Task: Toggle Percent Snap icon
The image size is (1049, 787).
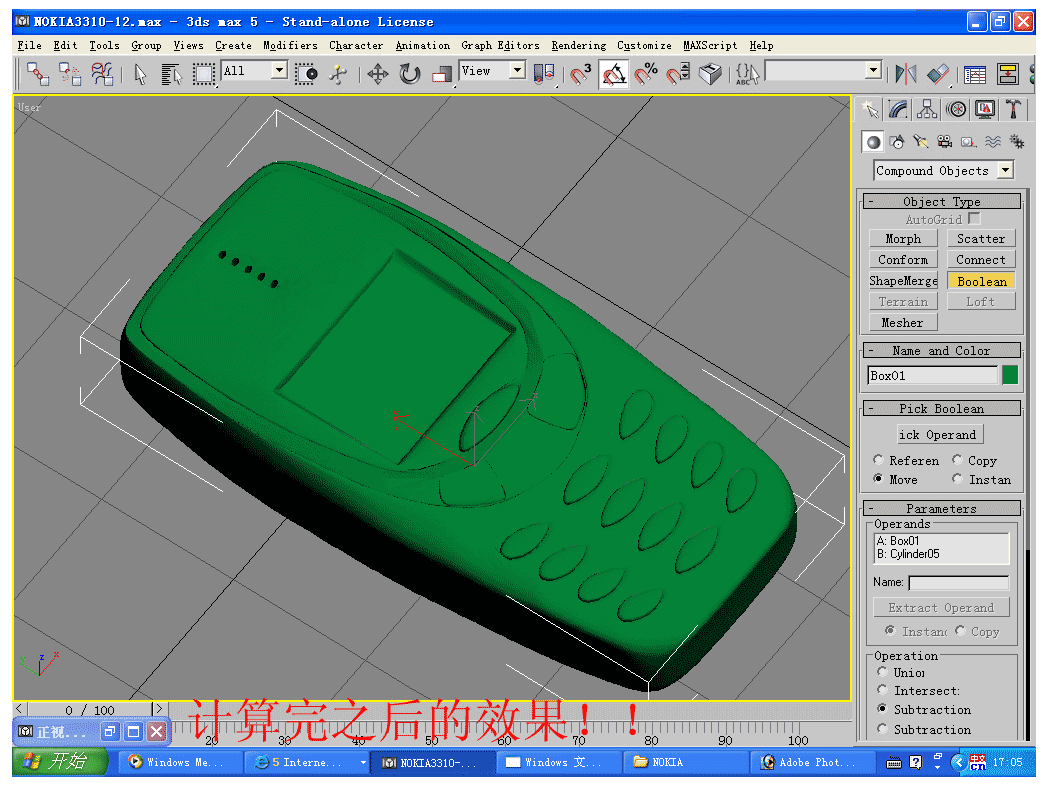Action: pyautogui.click(x=646, y=74)
